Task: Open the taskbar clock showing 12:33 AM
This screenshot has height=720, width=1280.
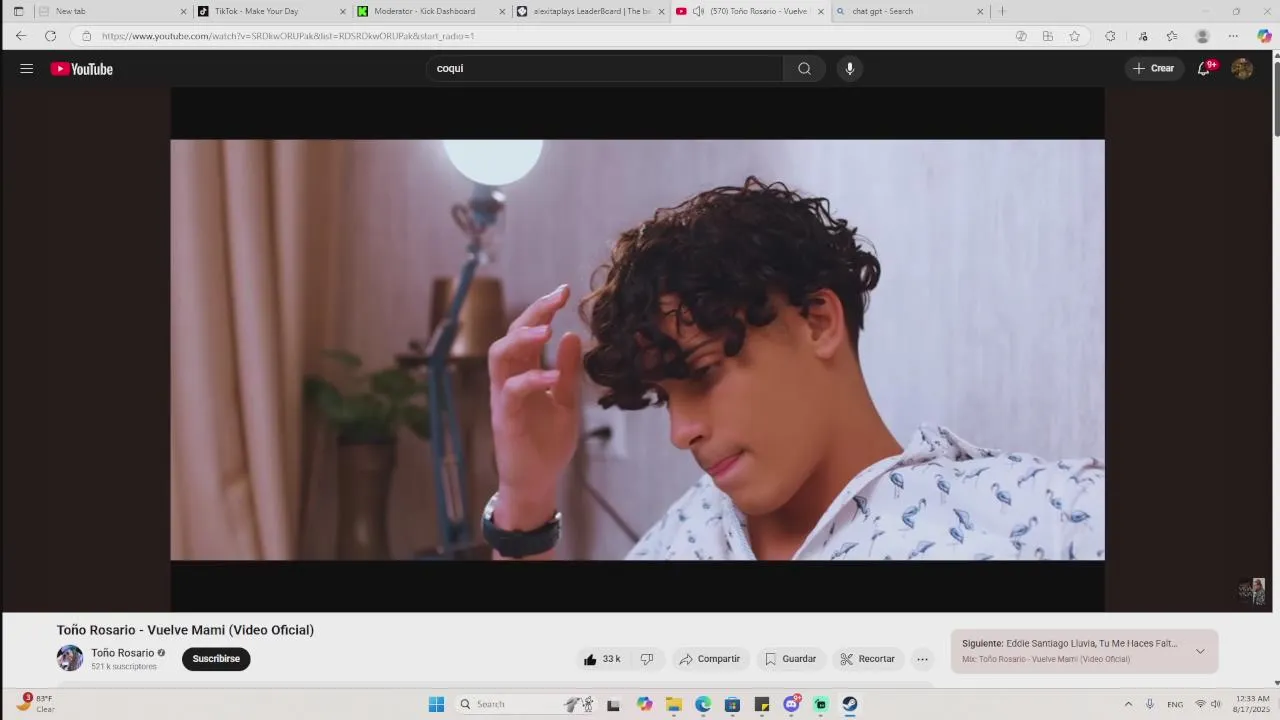Action: [x=1252, y=704]
